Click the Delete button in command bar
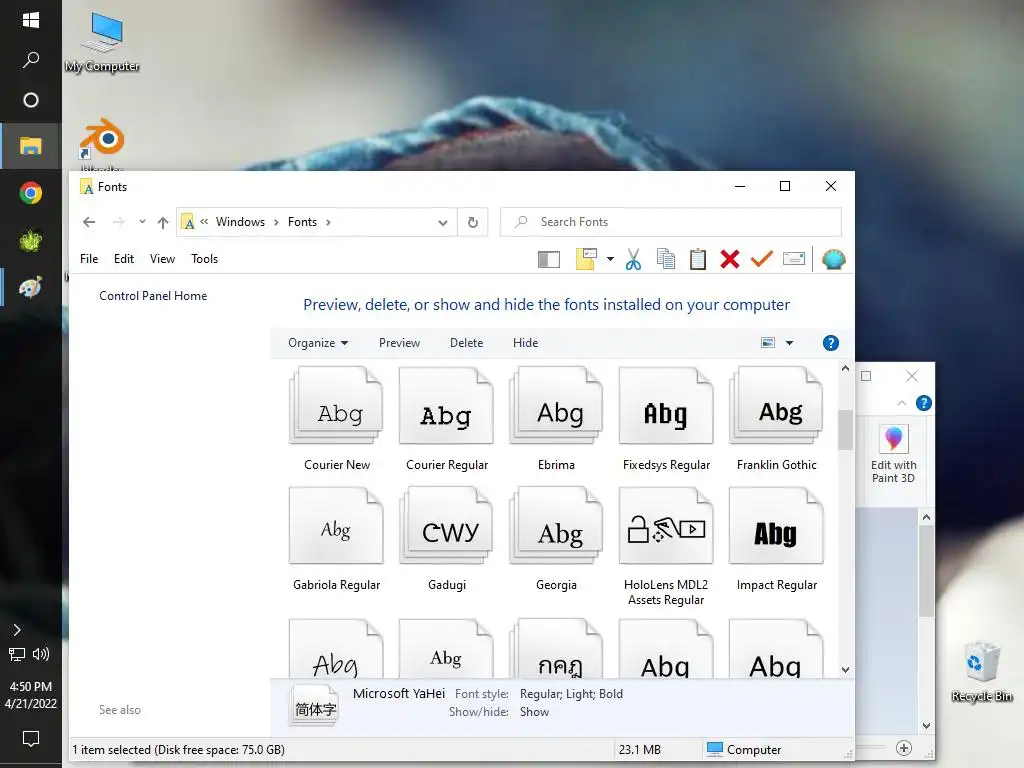 click(x=466, y=343)
